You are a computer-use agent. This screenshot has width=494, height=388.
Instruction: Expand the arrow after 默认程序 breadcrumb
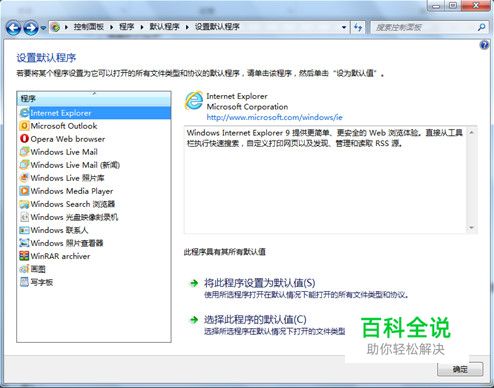pyautogui.click(x=187, y=27)
